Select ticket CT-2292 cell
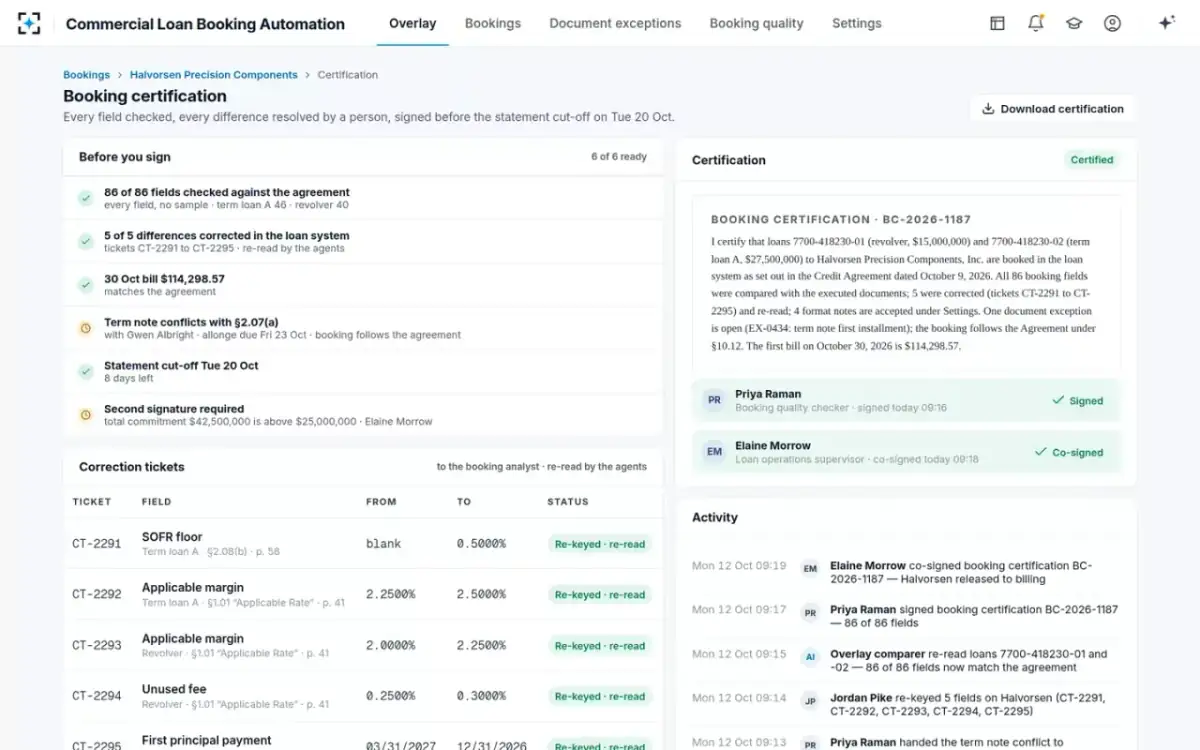 pos(97,595)
